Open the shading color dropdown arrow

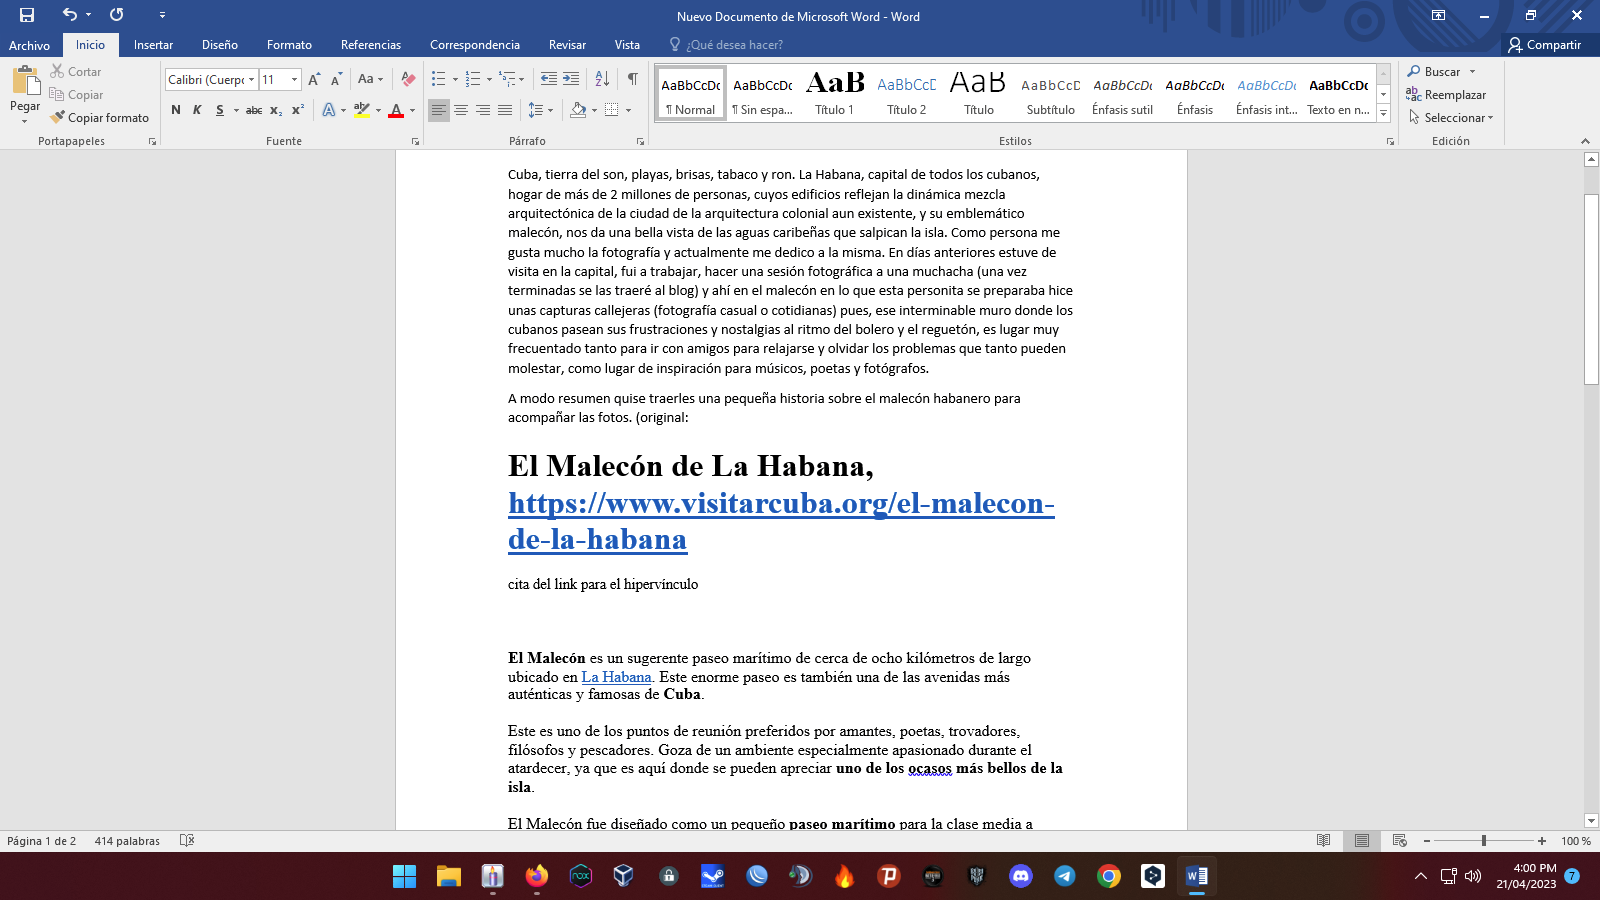[594, 110]
